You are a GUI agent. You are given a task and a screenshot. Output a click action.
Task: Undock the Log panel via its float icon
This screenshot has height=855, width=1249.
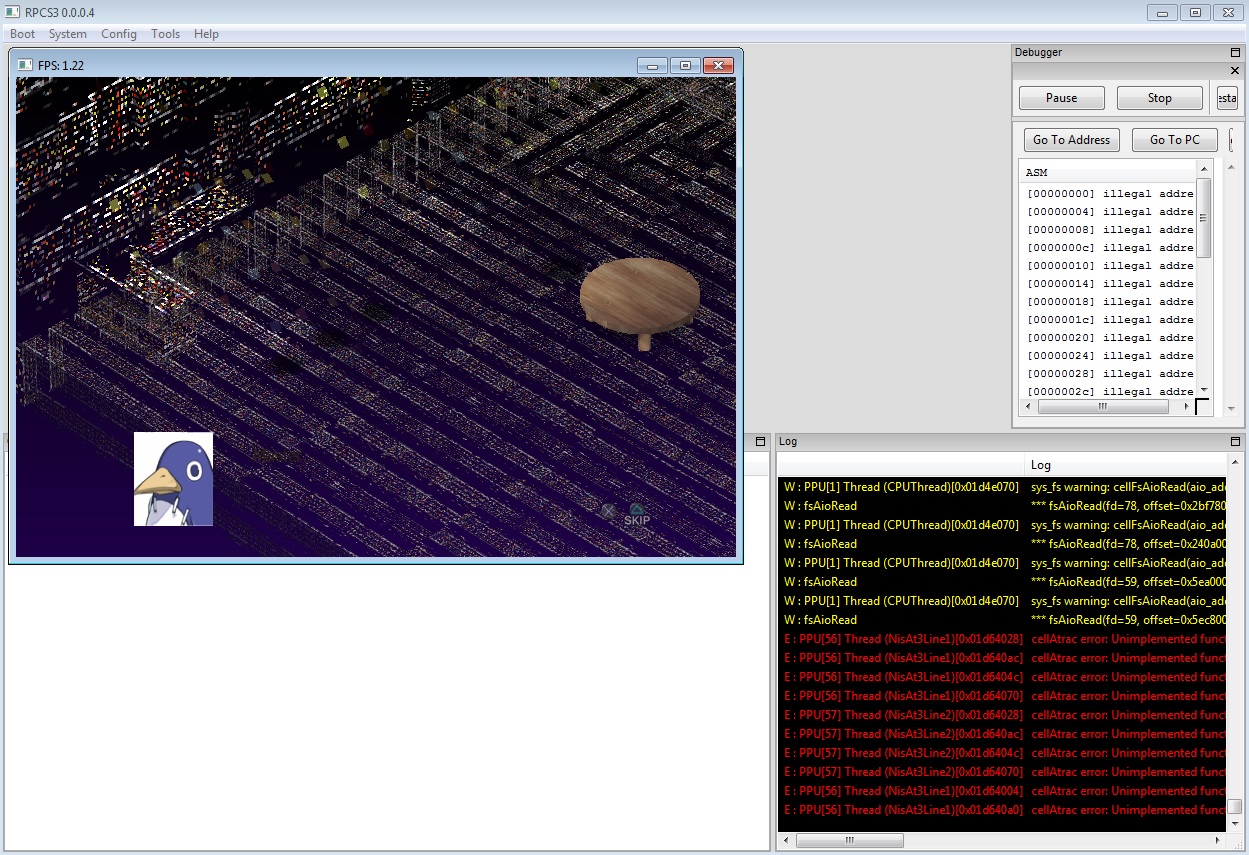pyautogui.click(x=1235, y=441)
